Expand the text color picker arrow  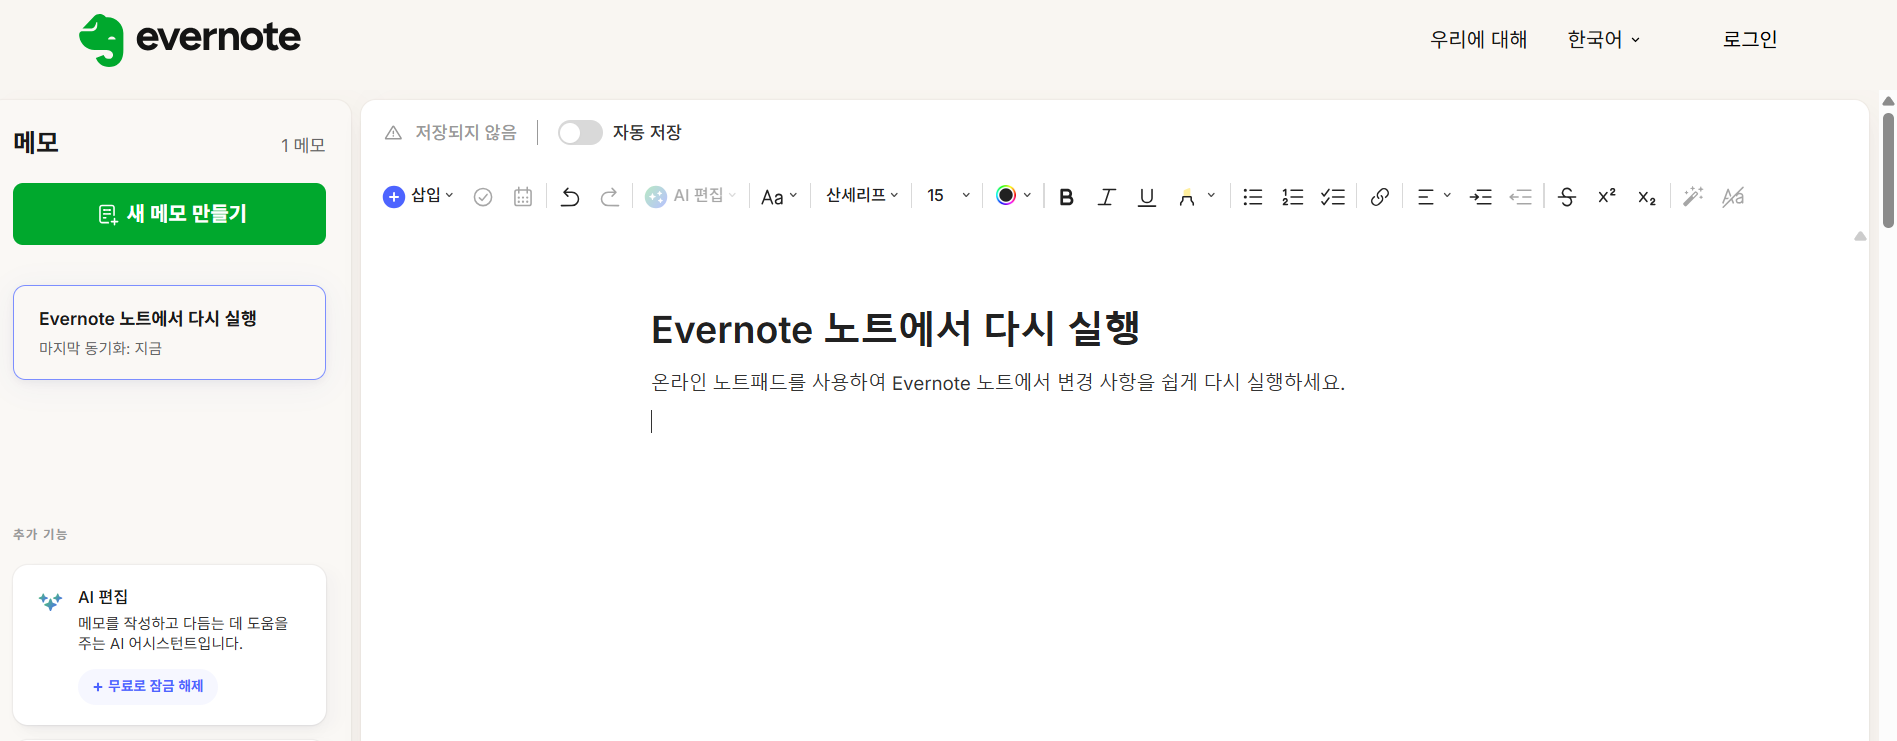point(1027,195)
